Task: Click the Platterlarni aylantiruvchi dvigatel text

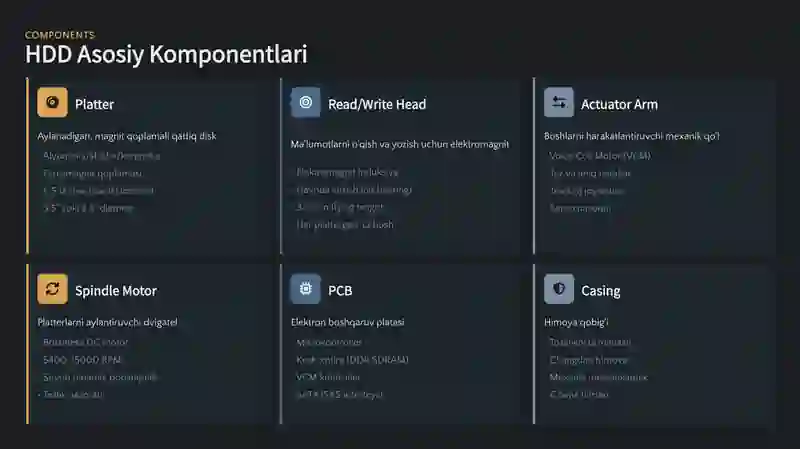Action: pyautogui.click(x=107, y=323)
